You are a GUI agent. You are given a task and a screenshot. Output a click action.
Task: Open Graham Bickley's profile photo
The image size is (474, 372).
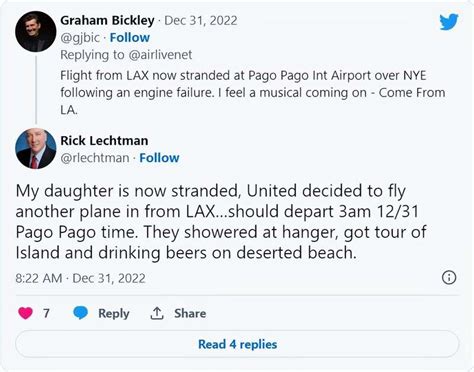click(x=36, y=31)
